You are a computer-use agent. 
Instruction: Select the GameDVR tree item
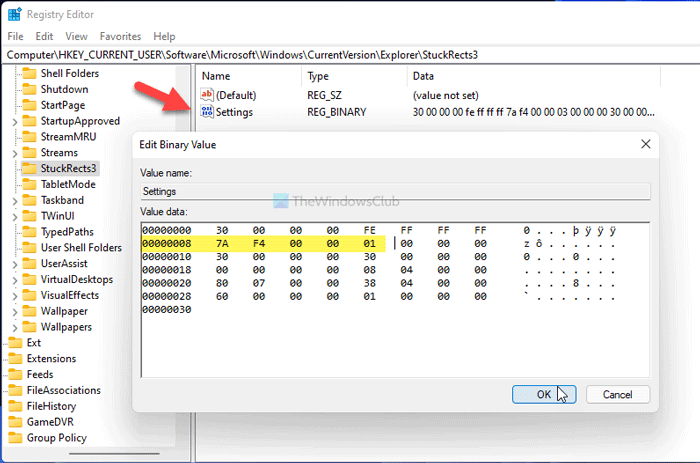(50, 422)
